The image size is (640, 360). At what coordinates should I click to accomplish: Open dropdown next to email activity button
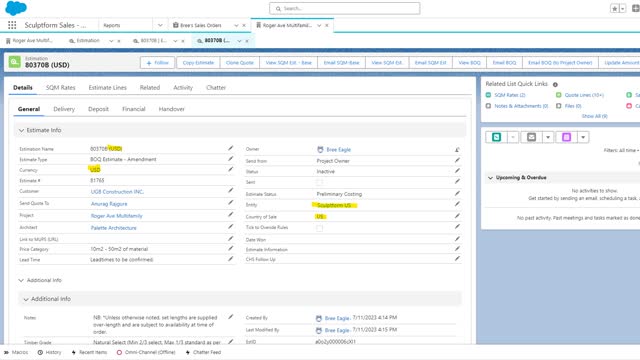pyautogui.click(x=548, y=137)
